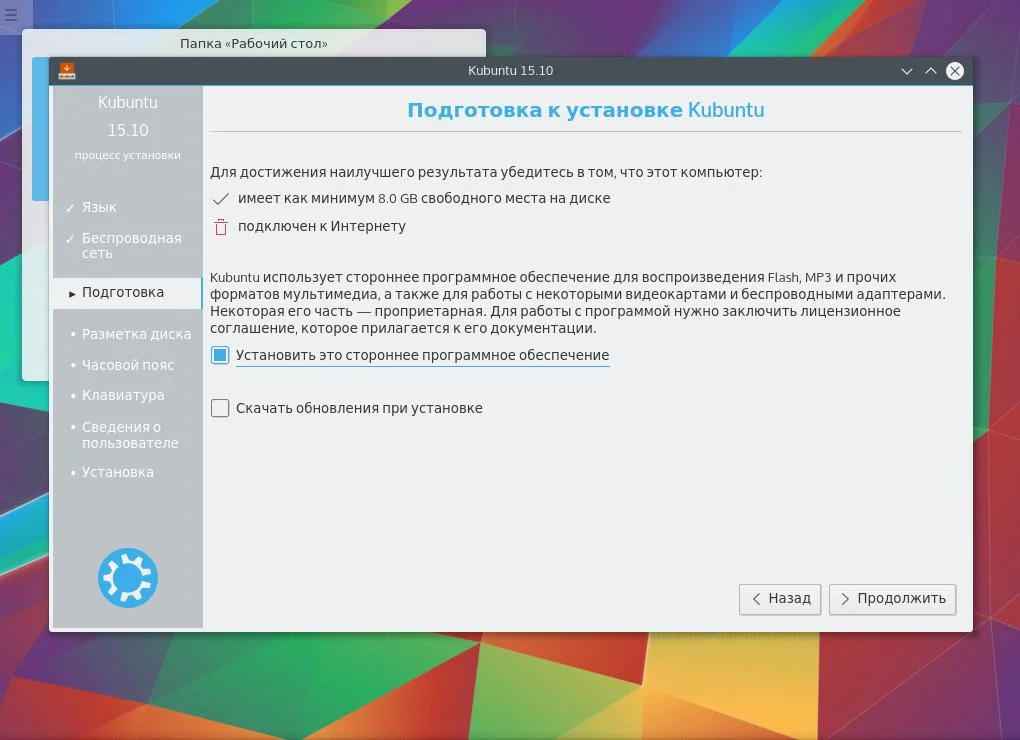Tick 'Скачать обновления при установке' checkbox
Viewport: 1020px width, 740px height.
point(220,408)
